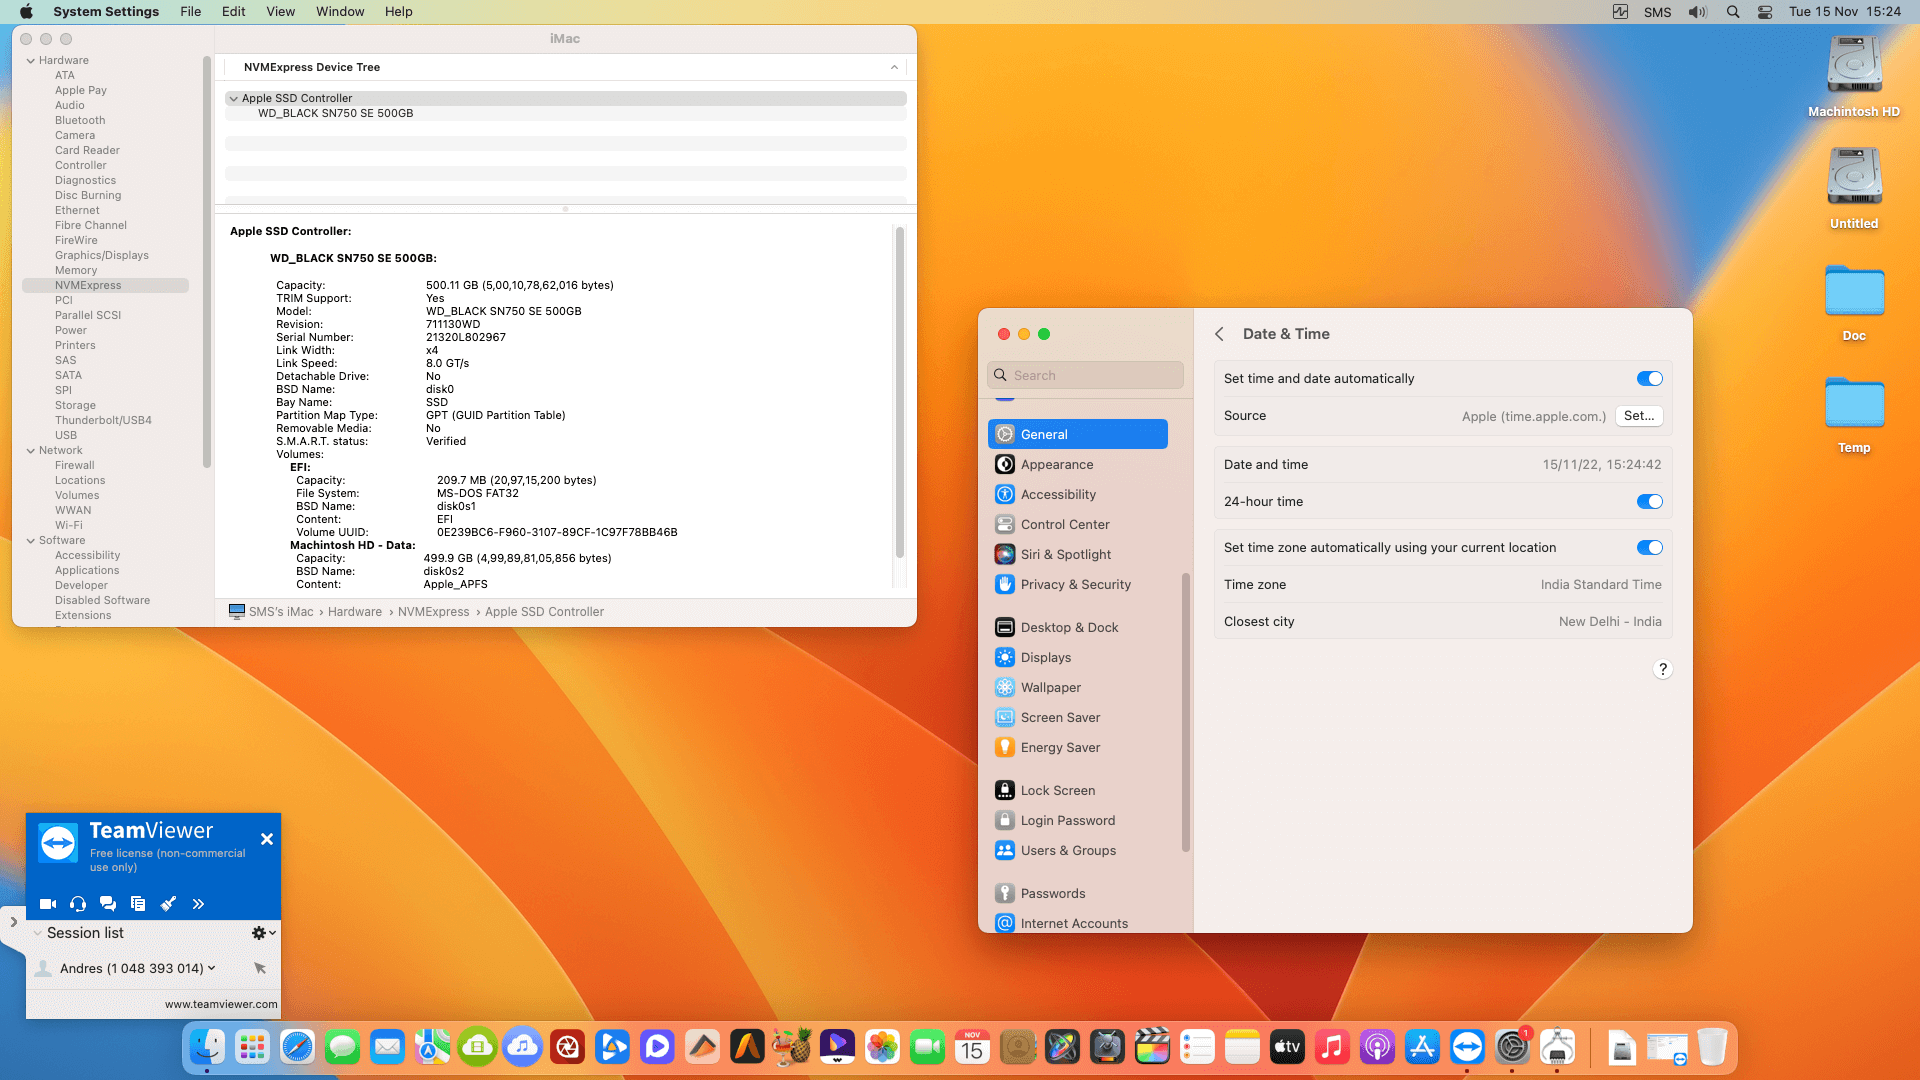Open the Andres session dropdown arrow
The width and height of the screenshot is (1920, 1080).
[212, 968]
